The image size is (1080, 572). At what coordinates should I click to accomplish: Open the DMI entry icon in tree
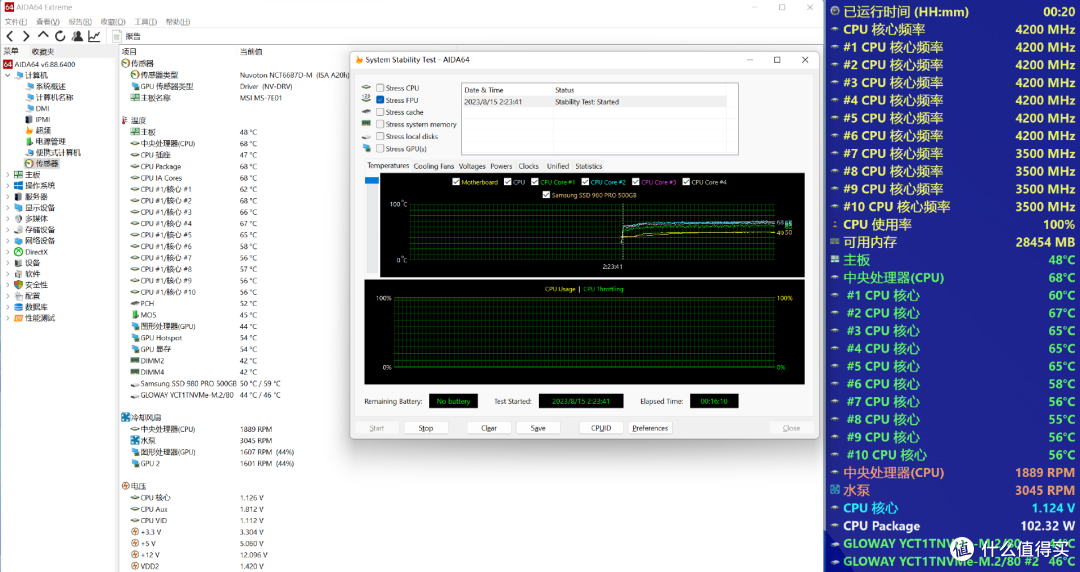point(30,108)
